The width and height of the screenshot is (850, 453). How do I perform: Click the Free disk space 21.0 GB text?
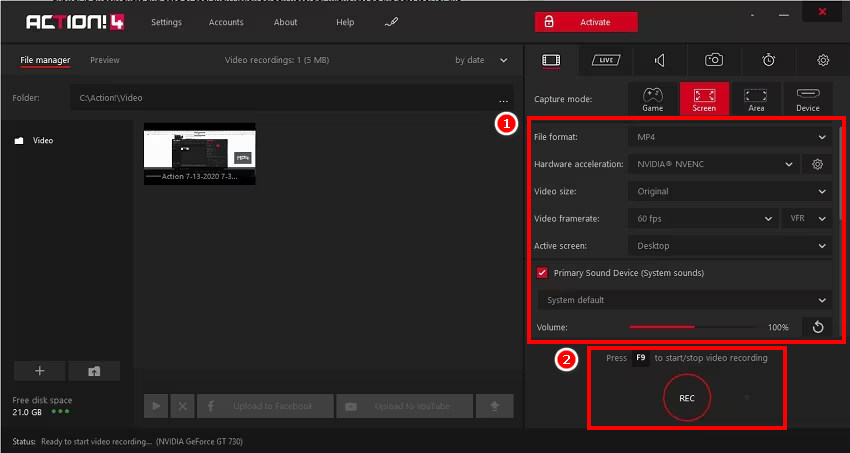(x=42, y=405)
